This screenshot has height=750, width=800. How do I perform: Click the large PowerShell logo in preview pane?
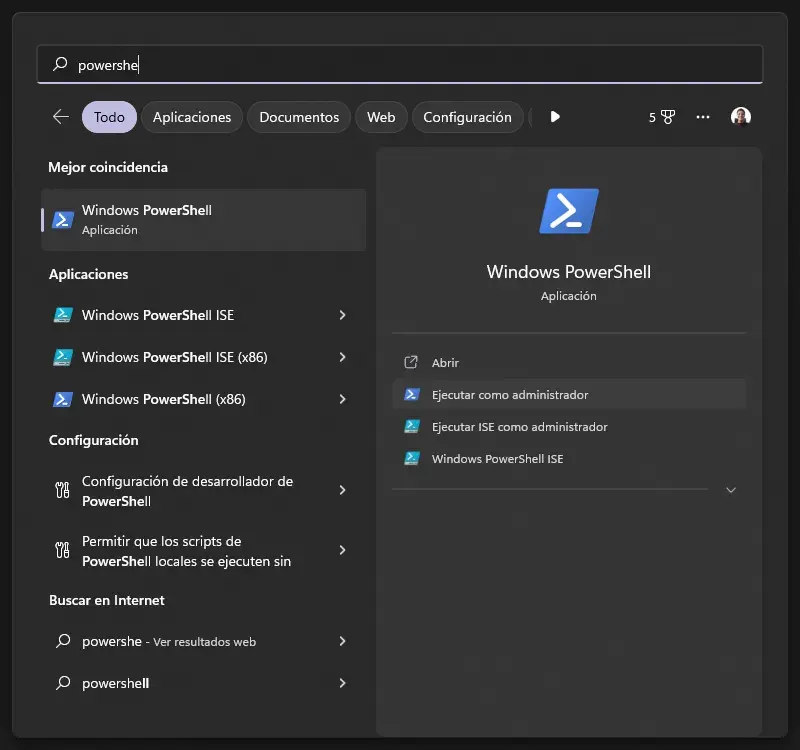point(569,211)
